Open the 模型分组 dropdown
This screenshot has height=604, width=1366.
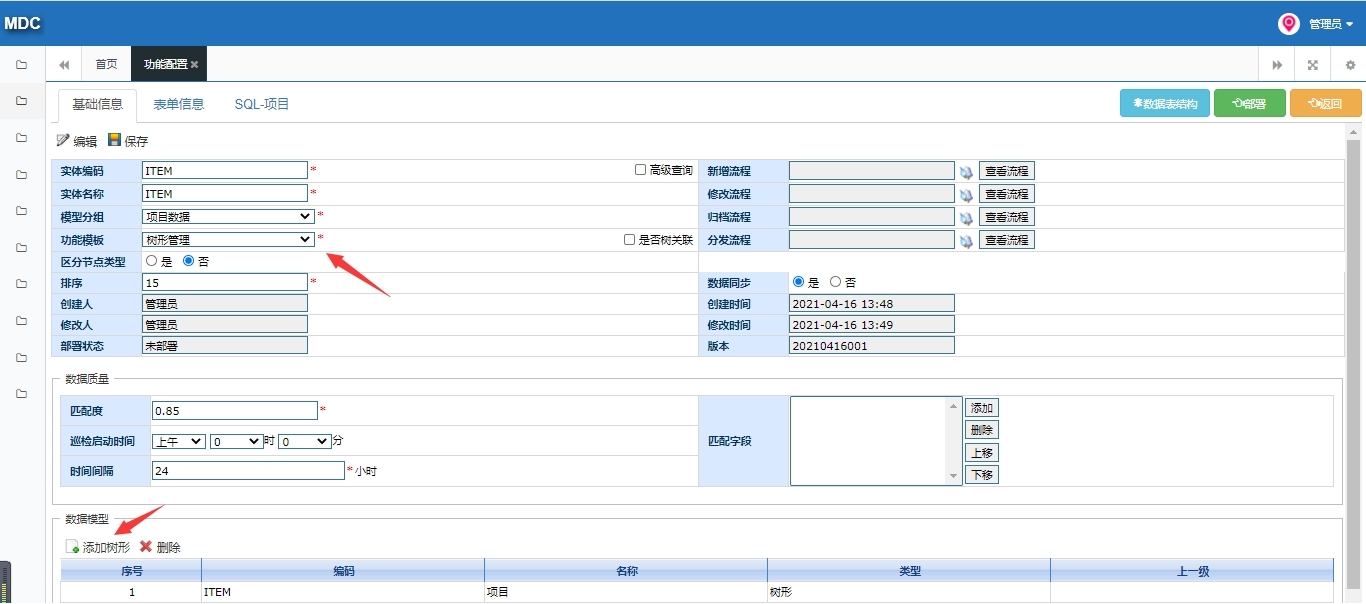(x=228, y=216)
